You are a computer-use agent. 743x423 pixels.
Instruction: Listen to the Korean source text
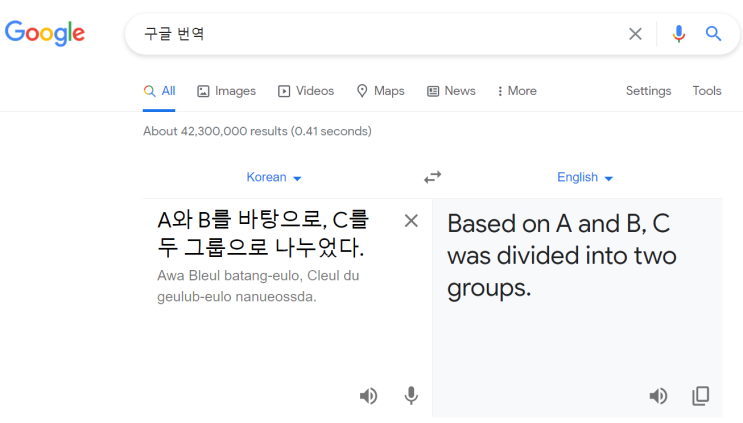pos(368,396)
